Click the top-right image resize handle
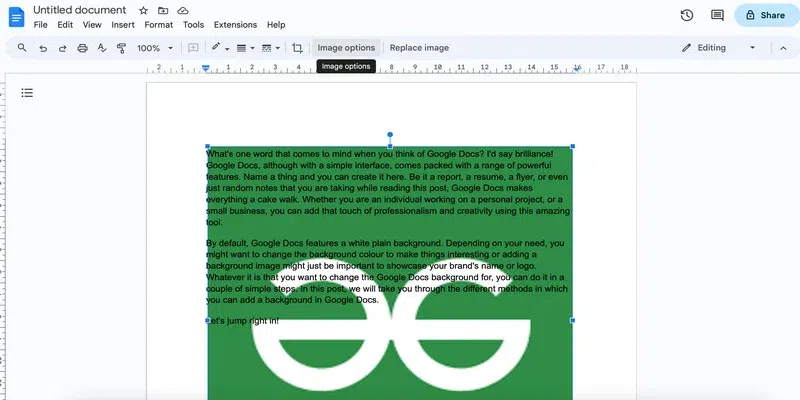 click(x=572, y=146)
